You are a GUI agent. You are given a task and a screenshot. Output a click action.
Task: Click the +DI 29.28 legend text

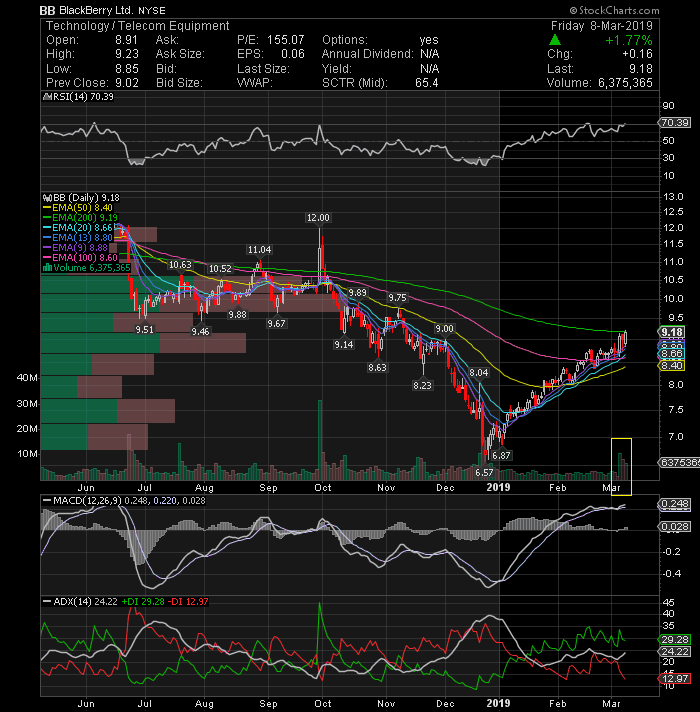[x=143, y=602]
